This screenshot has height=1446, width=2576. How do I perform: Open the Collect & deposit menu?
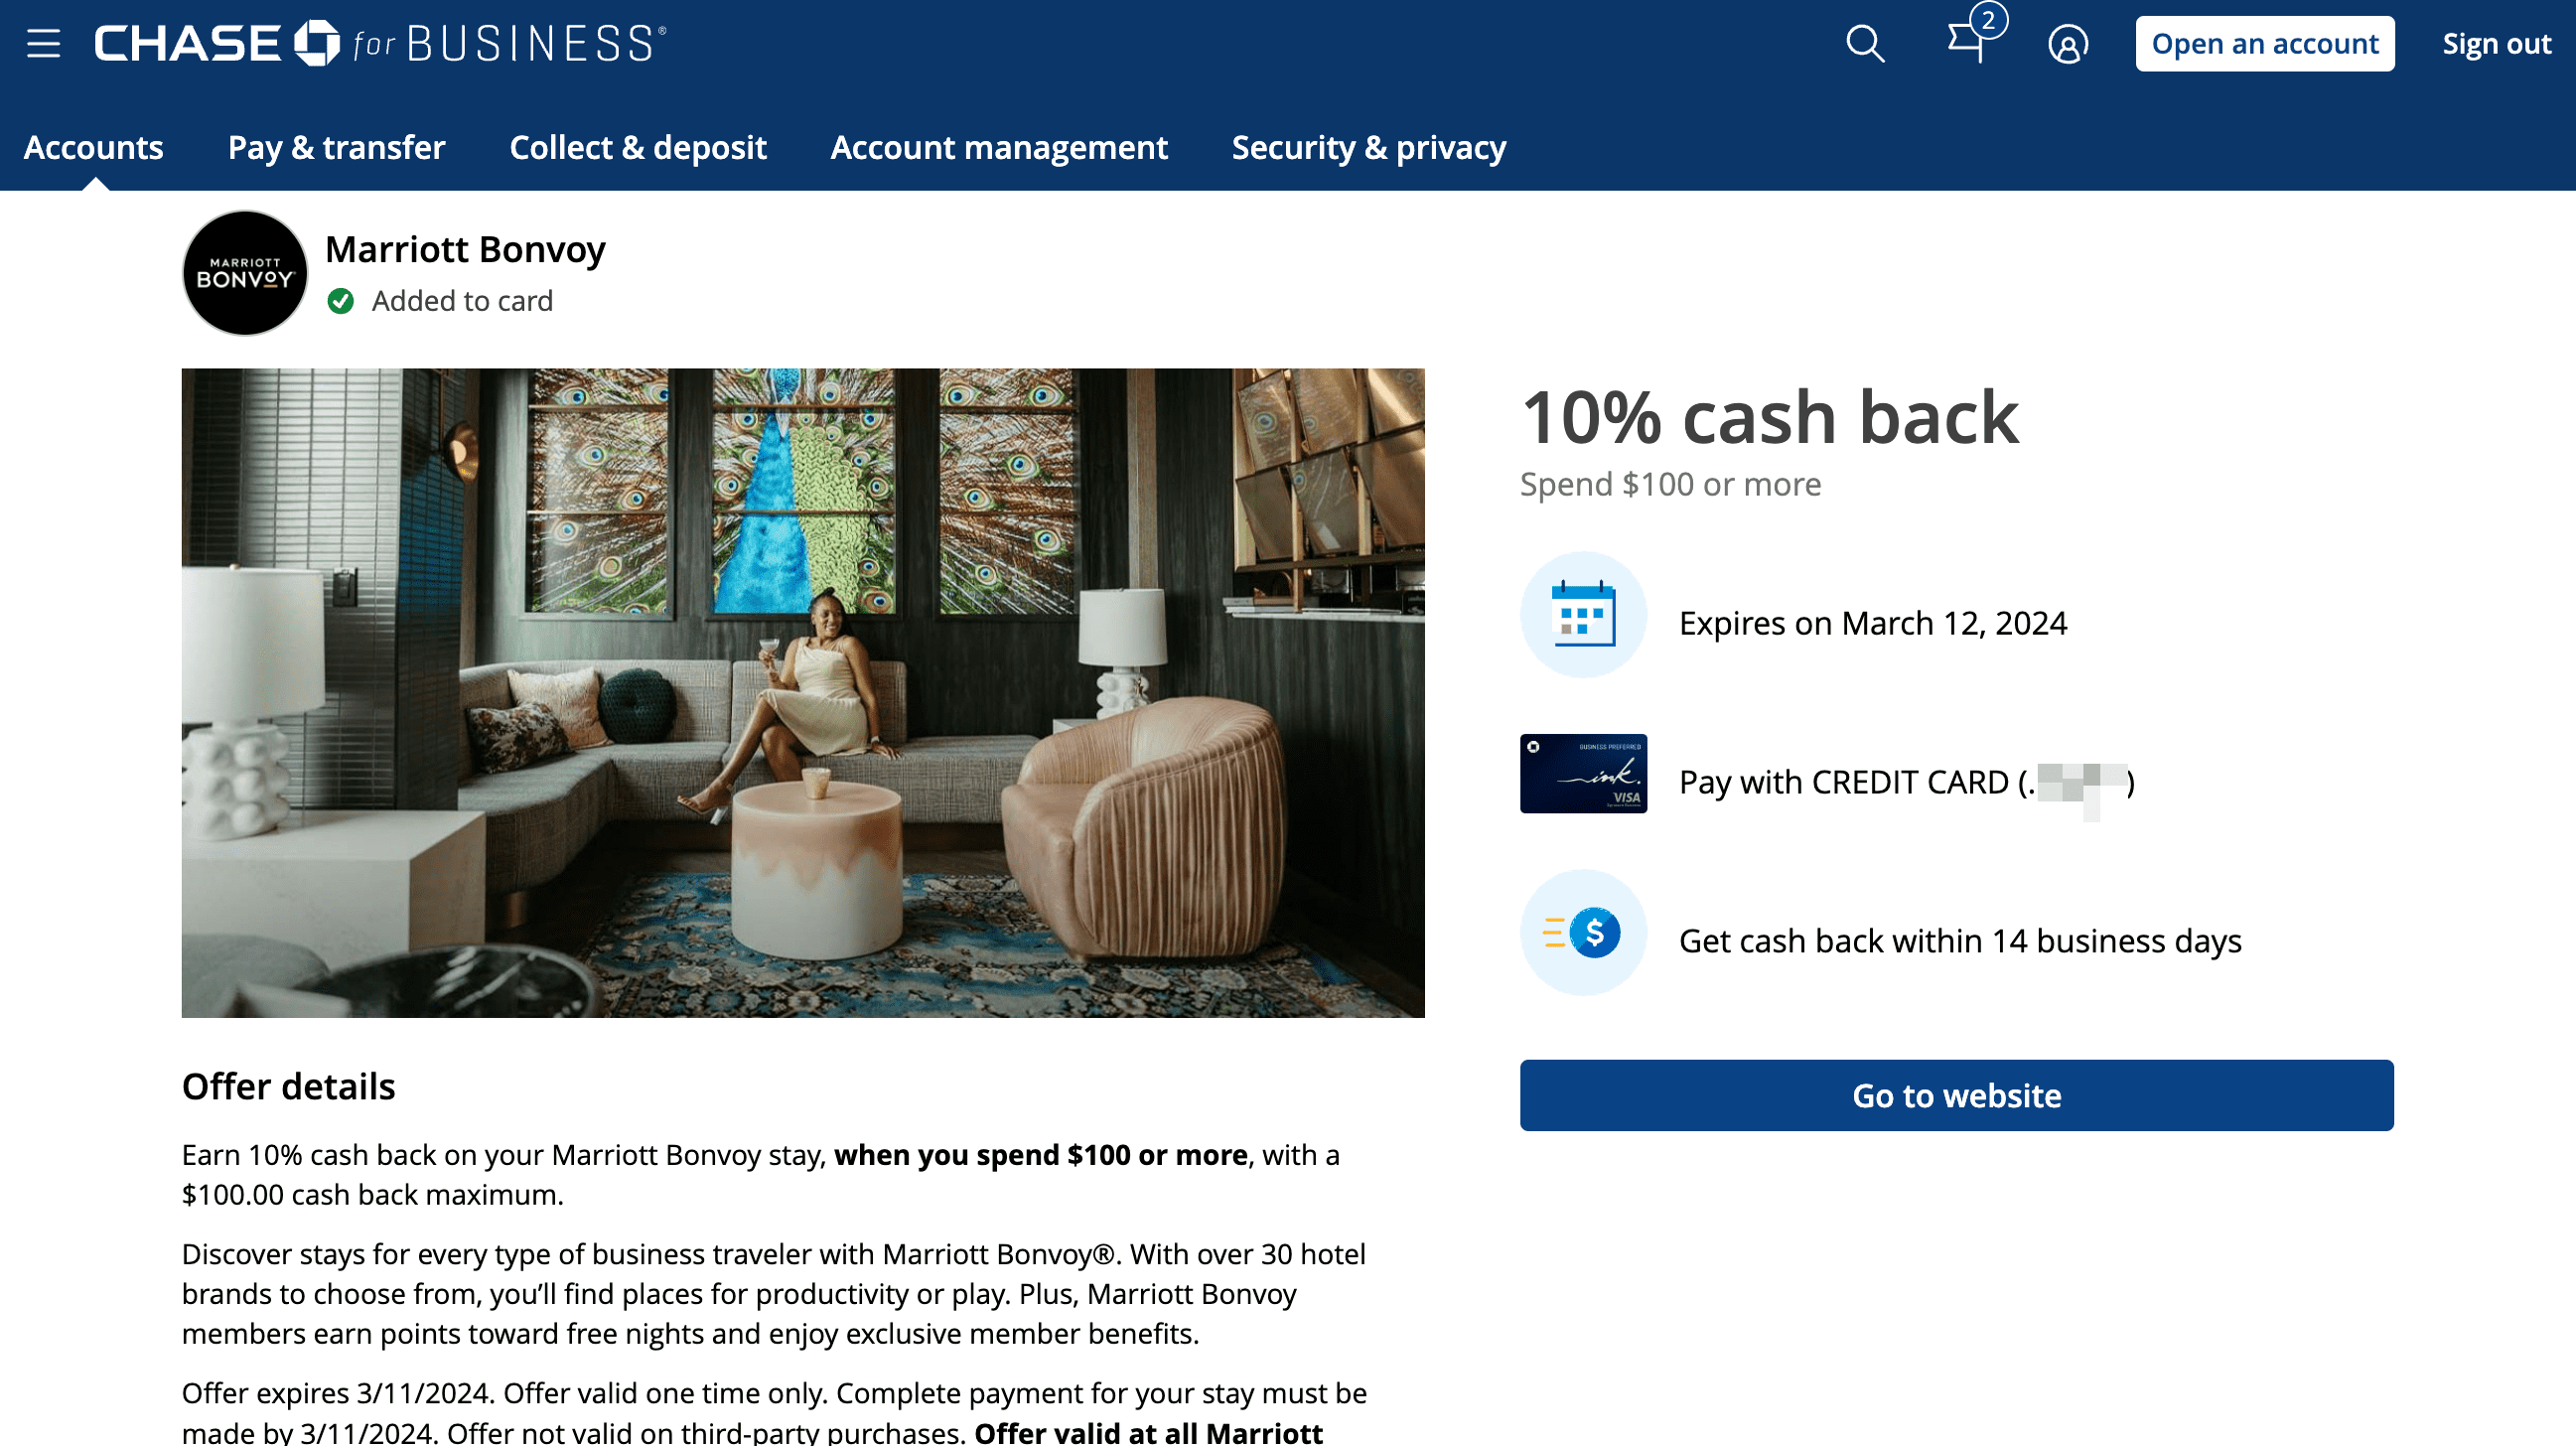pyautogui.click(x=638, y=148)
